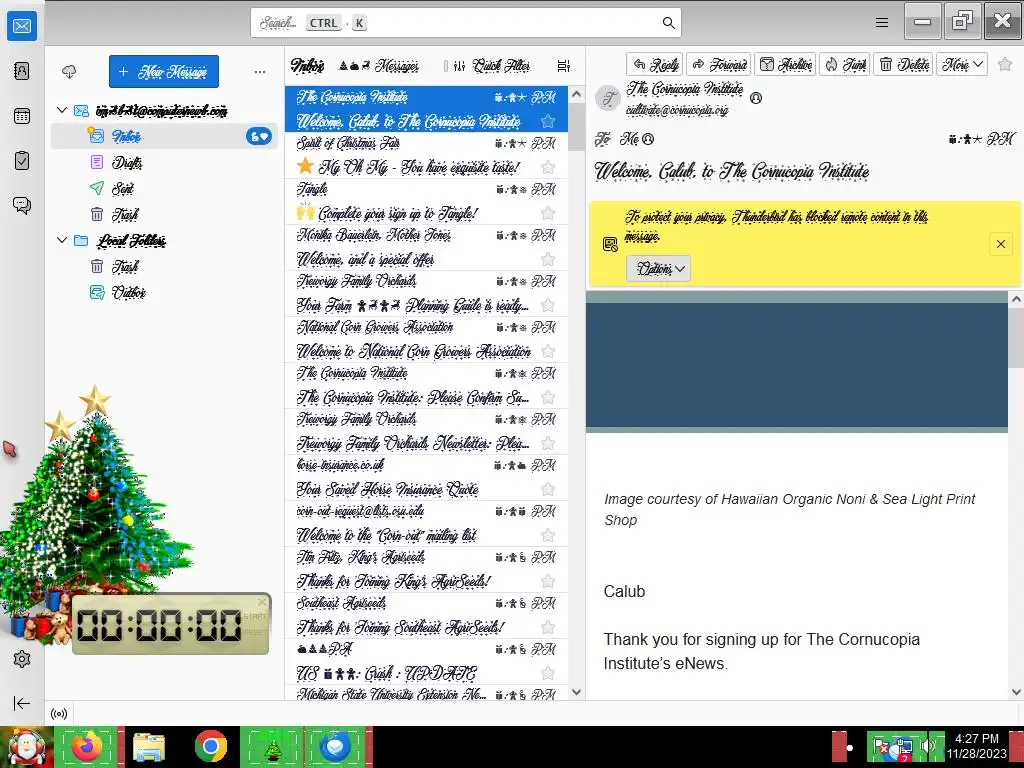This screenshot has height=768, width=1024.
Task: Open the Calendar space
Action: 22,116
